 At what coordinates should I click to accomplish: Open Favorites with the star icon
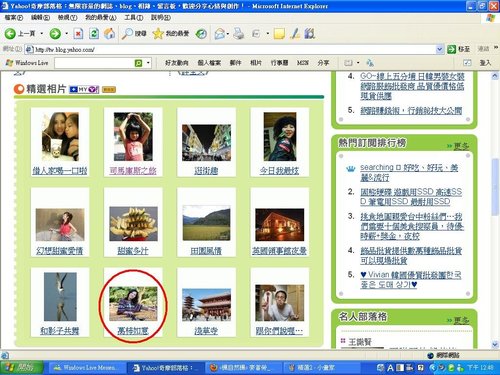pyautogui.click(x=171, y=33)
